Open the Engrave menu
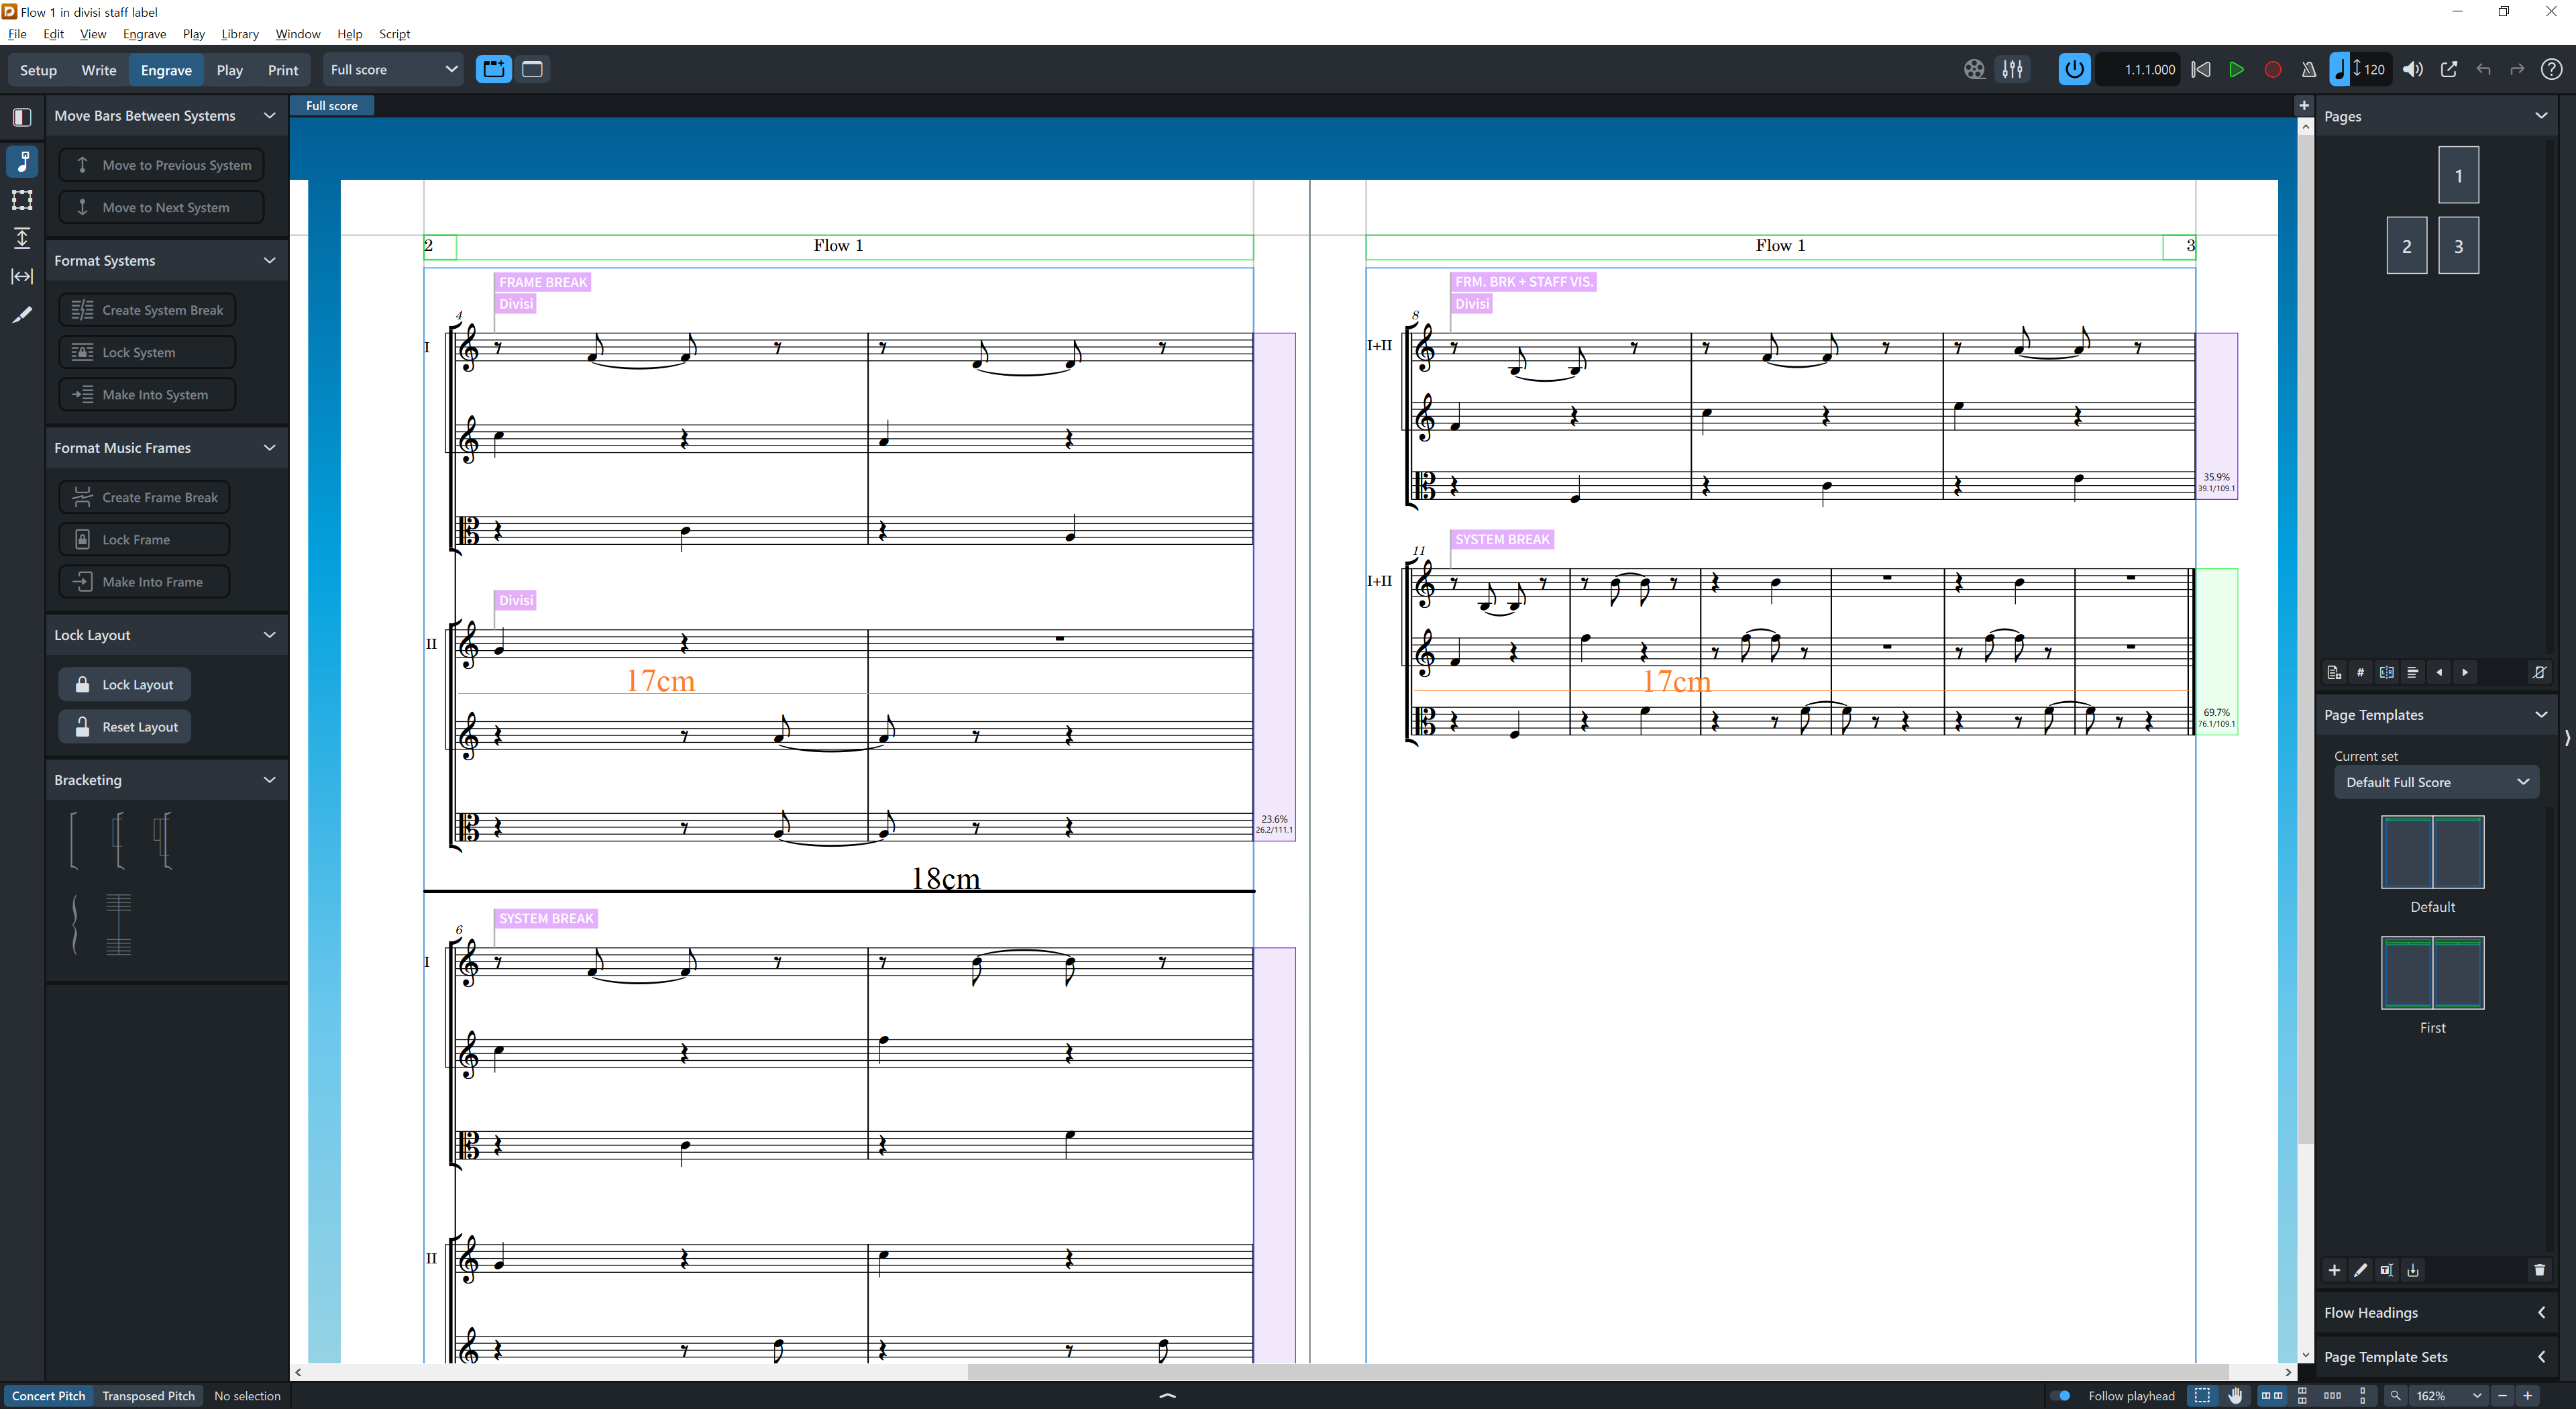The image size is (2576, 1409). click(144, 33)
